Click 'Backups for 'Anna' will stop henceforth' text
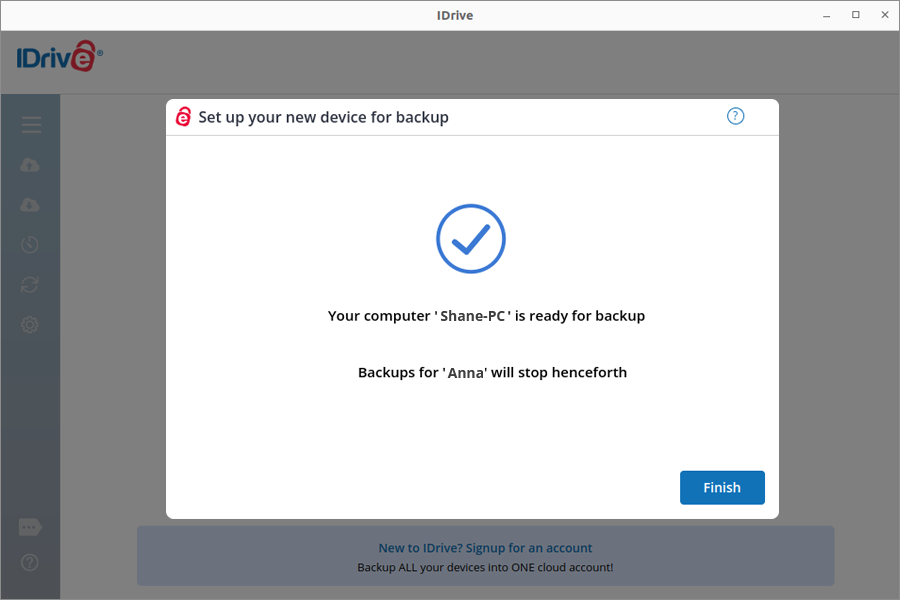This screenshot has width=900, height=600. (x=492, y=373)
